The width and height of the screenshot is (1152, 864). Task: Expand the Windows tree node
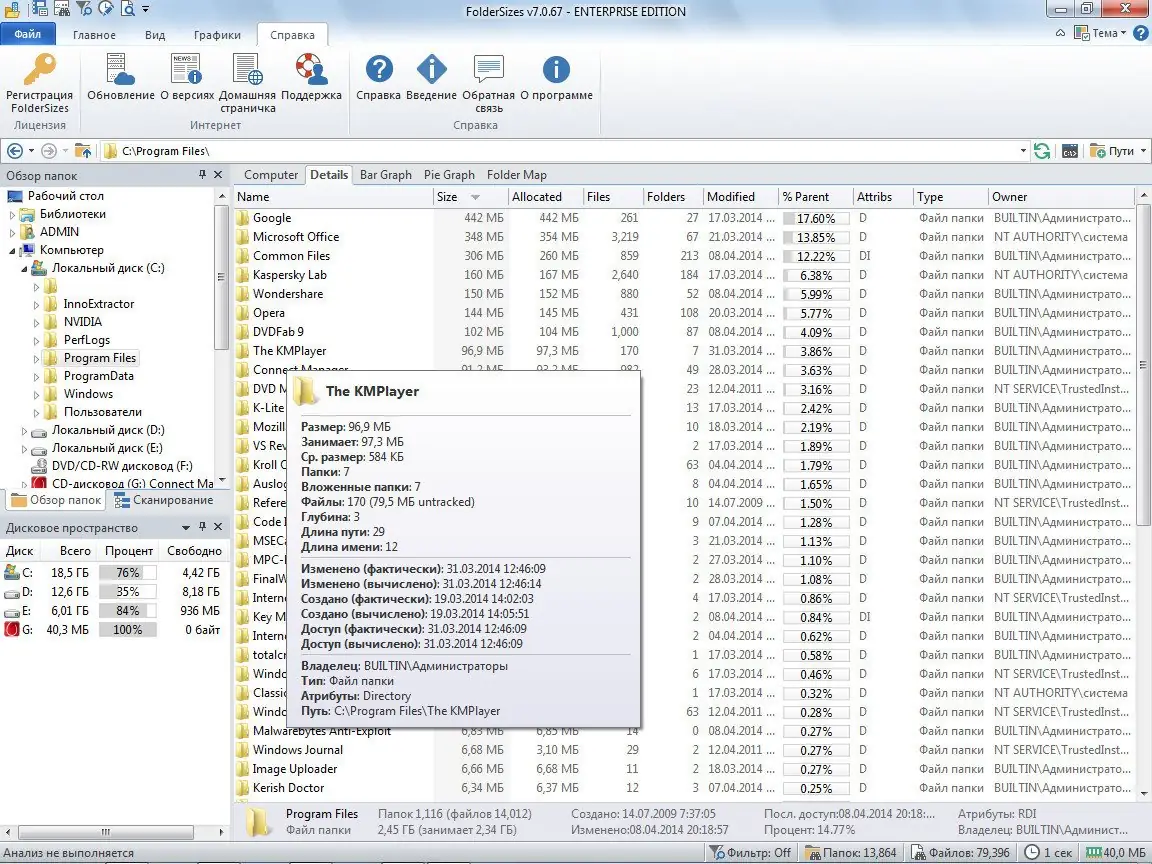(36, 395)
